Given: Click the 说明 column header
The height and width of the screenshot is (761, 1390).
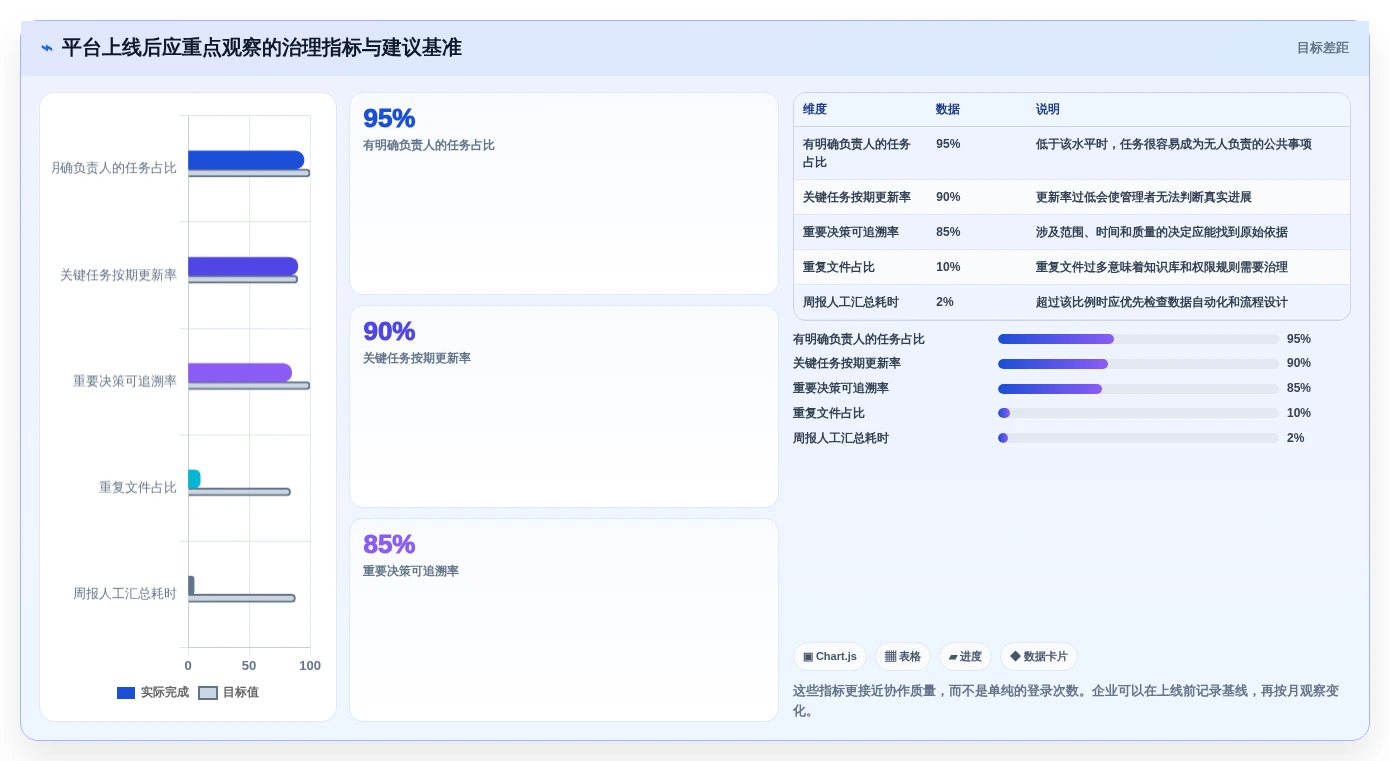Looking at the screenshot, I should tap(1048, 109).
